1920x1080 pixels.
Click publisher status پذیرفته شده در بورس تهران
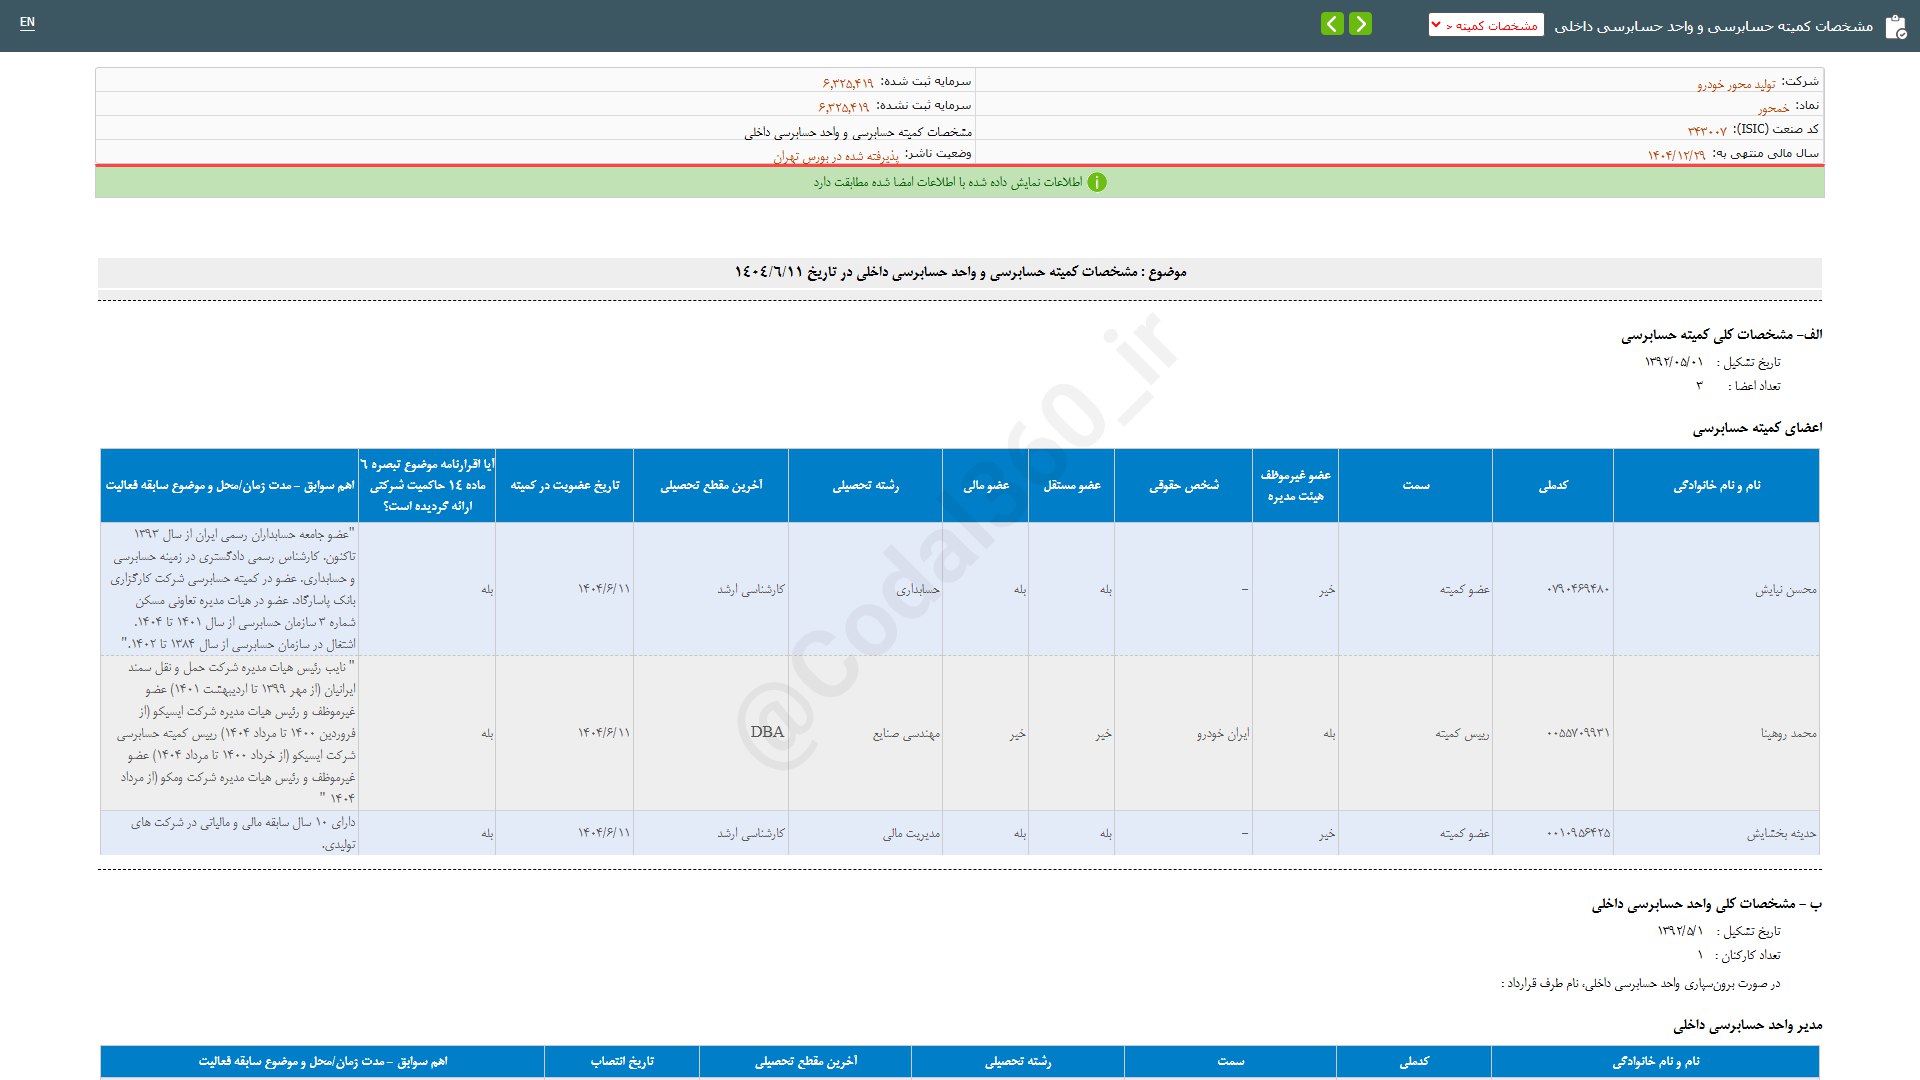click(835, 156)
